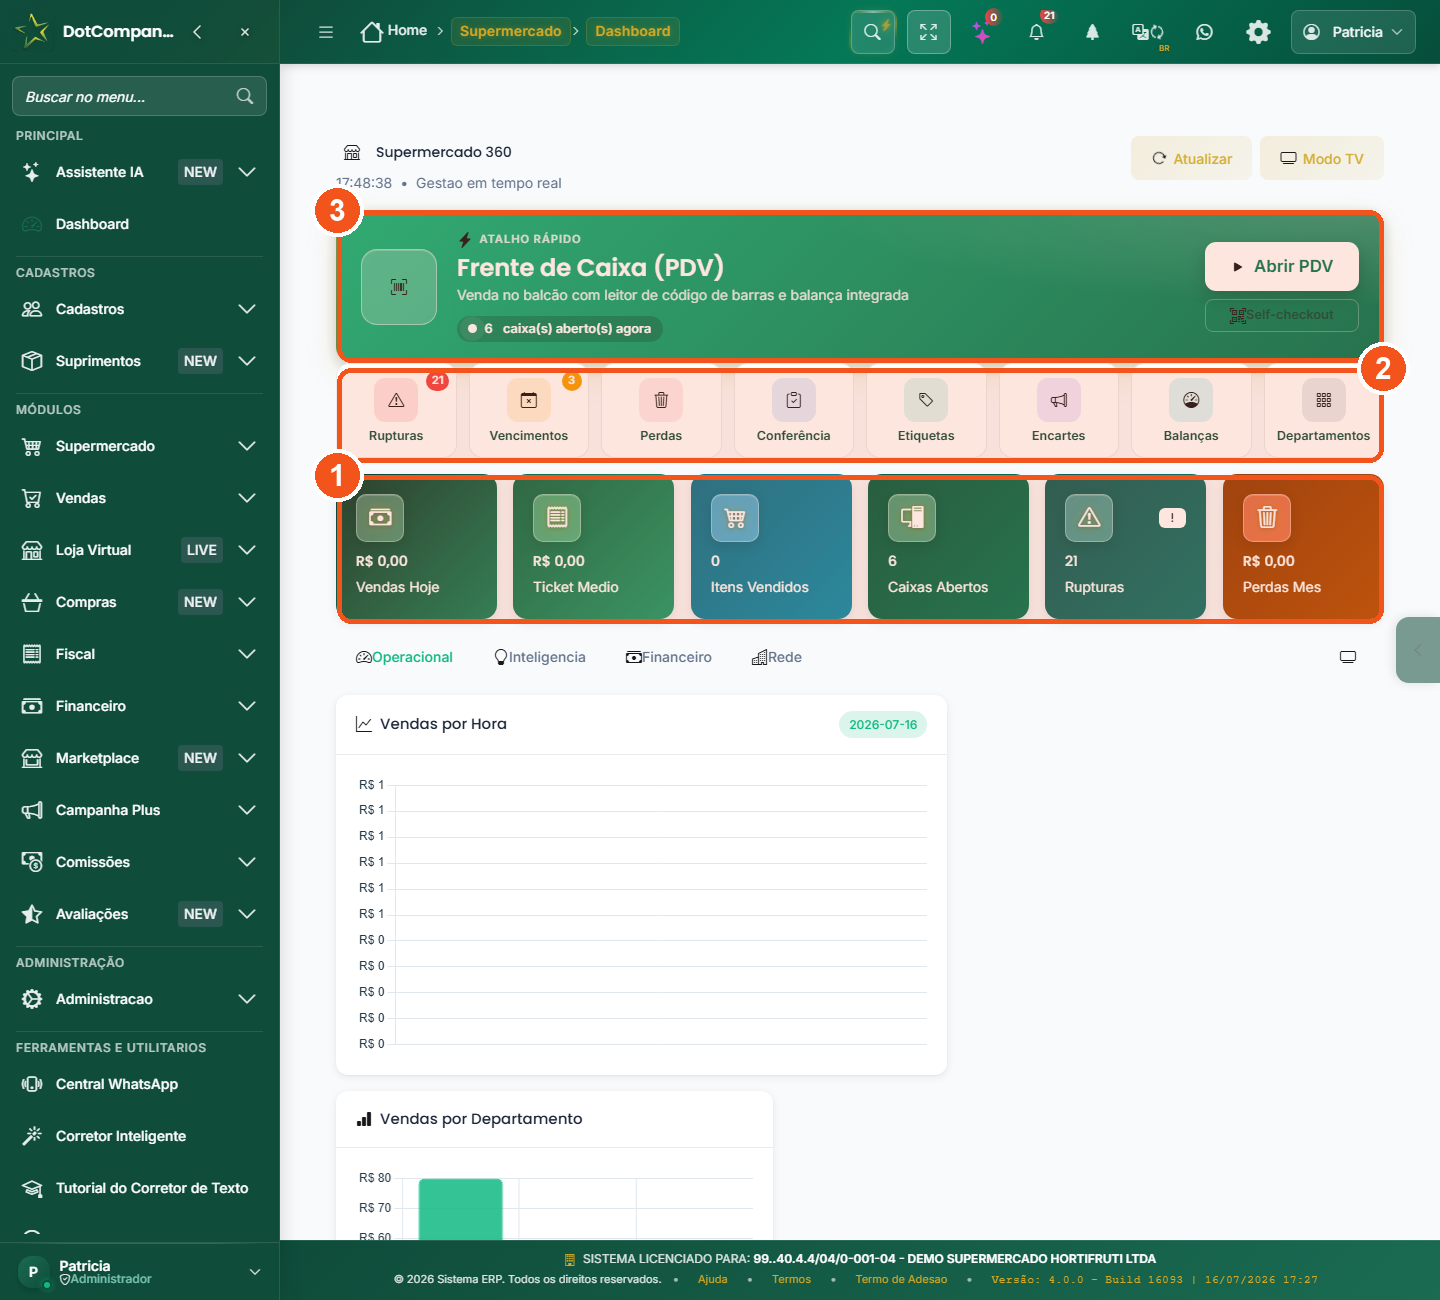Open the Patricia user dropdown in top bar

click(x=1353, y=32)
